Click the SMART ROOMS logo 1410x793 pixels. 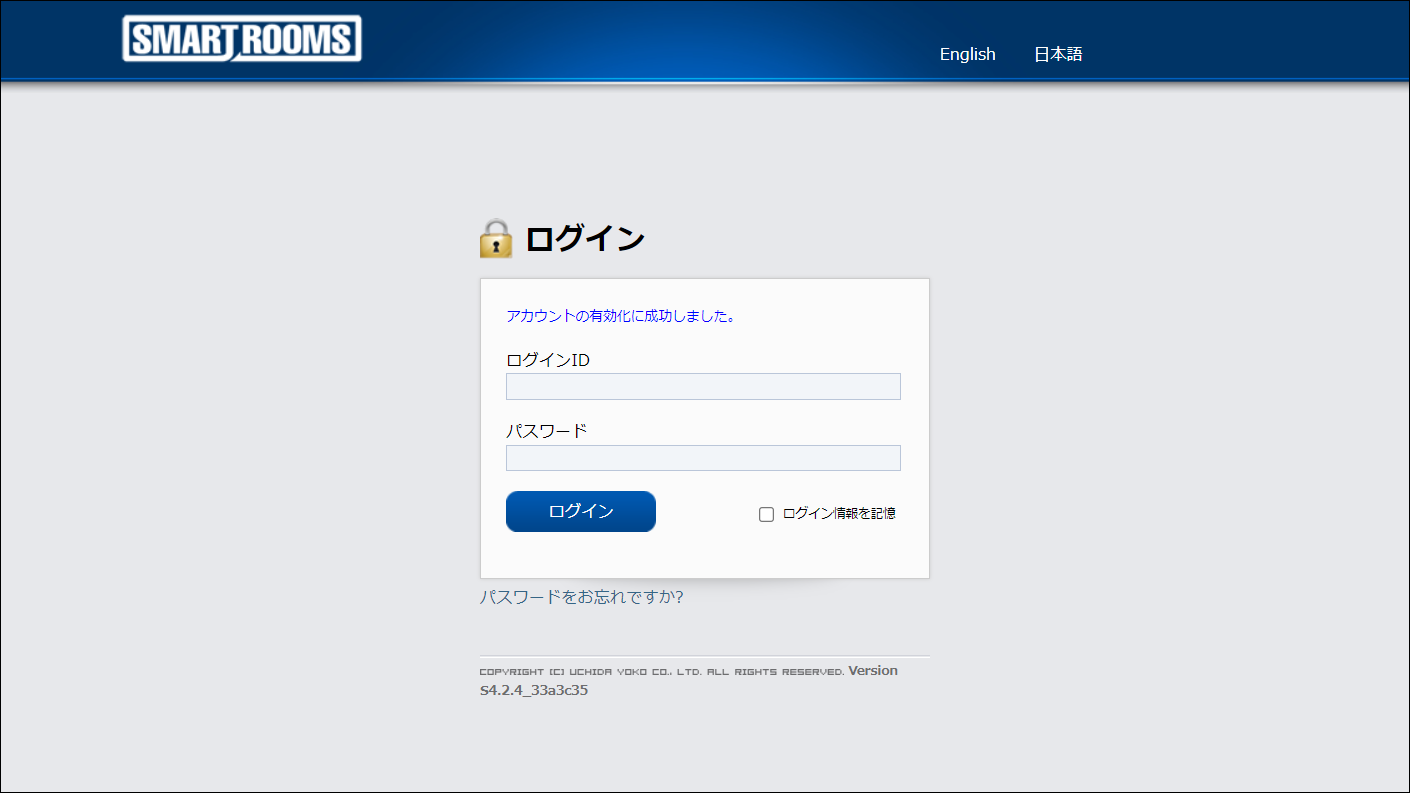[x=241, y=39]
